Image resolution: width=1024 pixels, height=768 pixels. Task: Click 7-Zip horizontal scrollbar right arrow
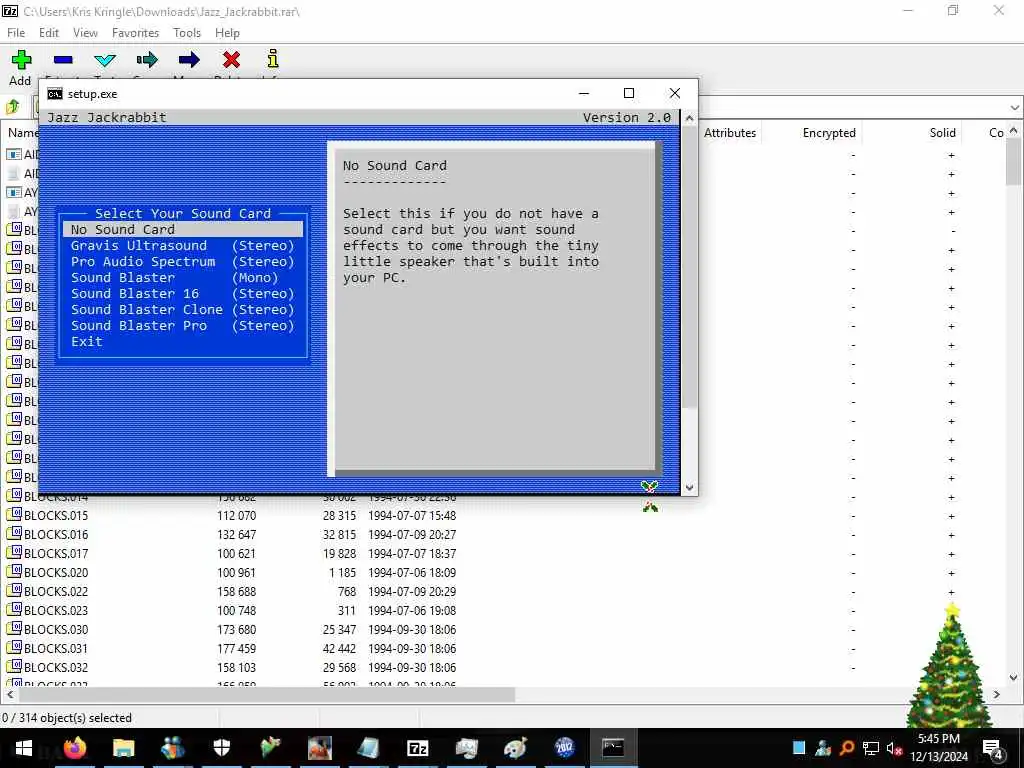coord(997,694)
